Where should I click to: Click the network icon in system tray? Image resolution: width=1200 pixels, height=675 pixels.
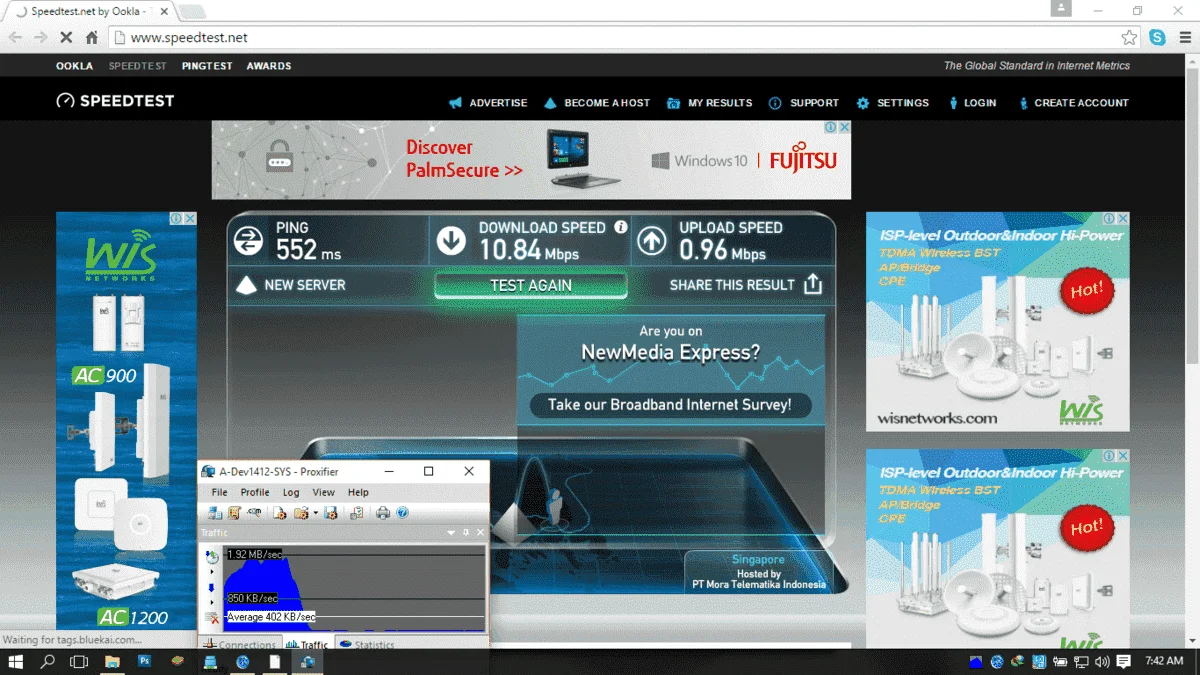tap(1081, 661)
